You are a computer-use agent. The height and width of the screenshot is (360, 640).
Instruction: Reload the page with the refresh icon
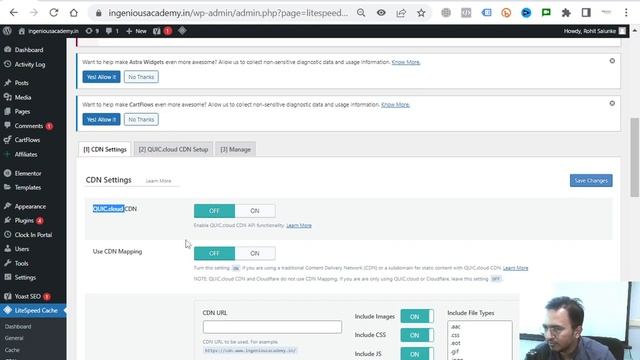click(53, 13)
